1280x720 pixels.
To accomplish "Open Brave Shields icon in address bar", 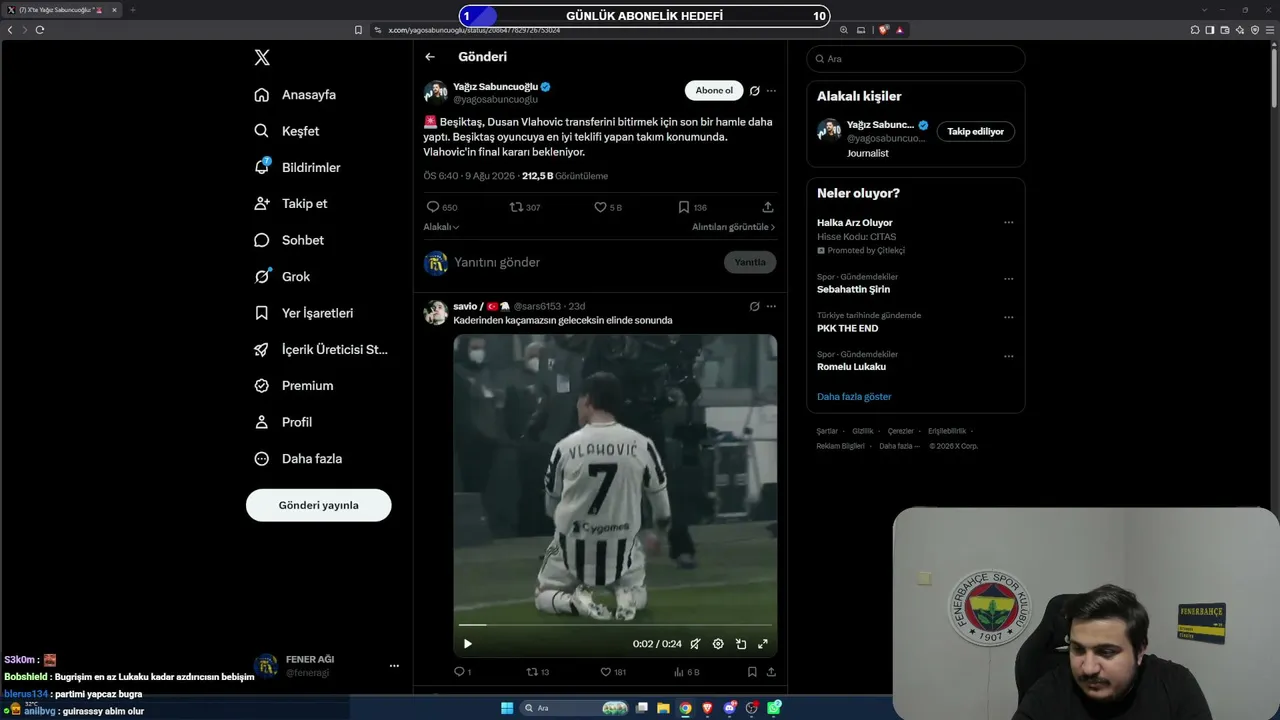I will click(884, 30).
